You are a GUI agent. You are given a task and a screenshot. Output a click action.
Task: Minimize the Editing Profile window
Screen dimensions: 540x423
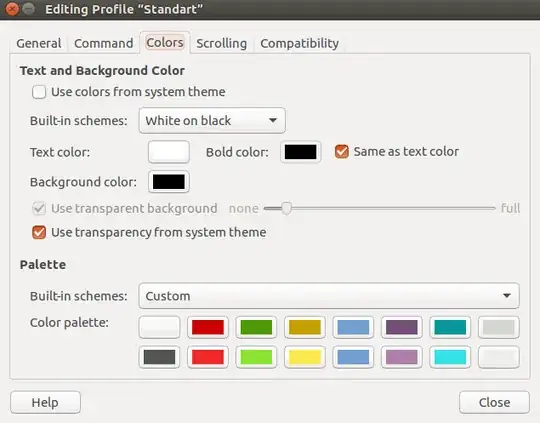(29, 9)
